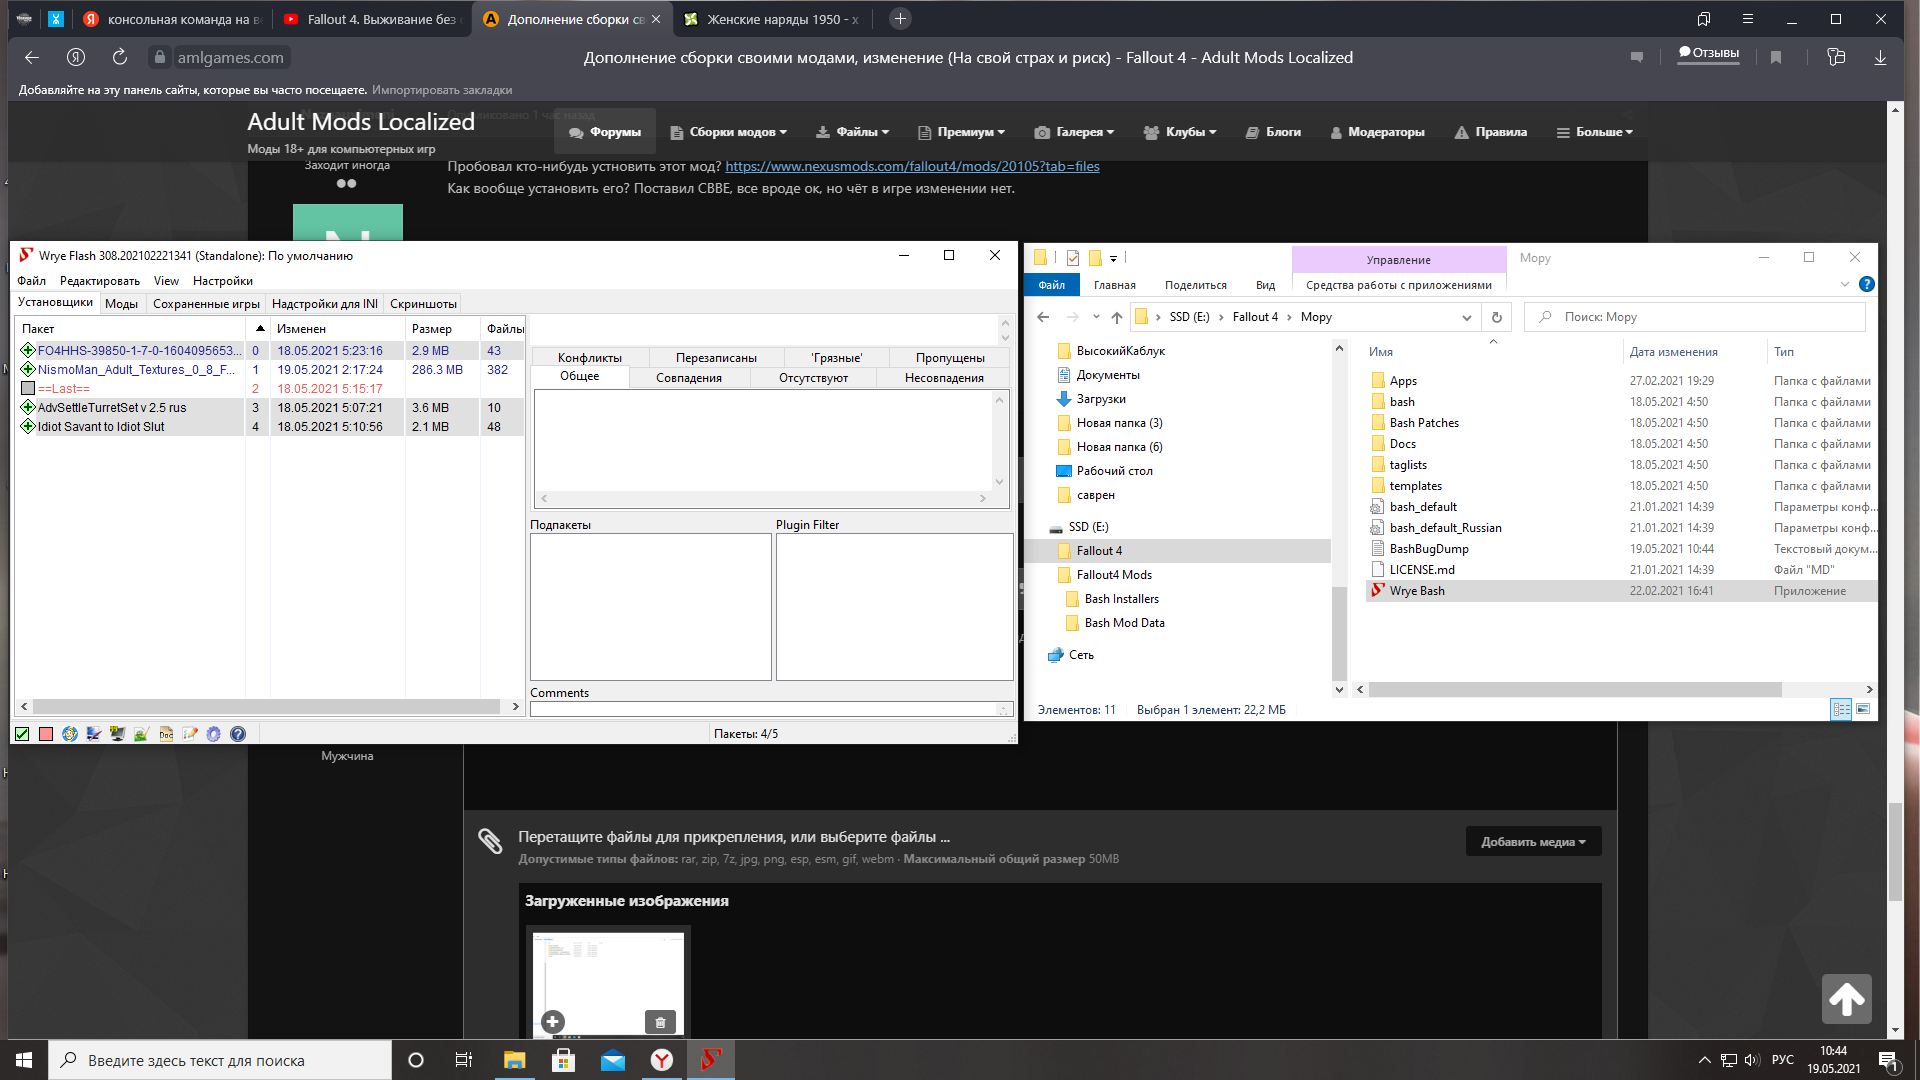Toggle the pink square box in status bar
This screenshot has width=1920, height=1080.
point(46,734)
